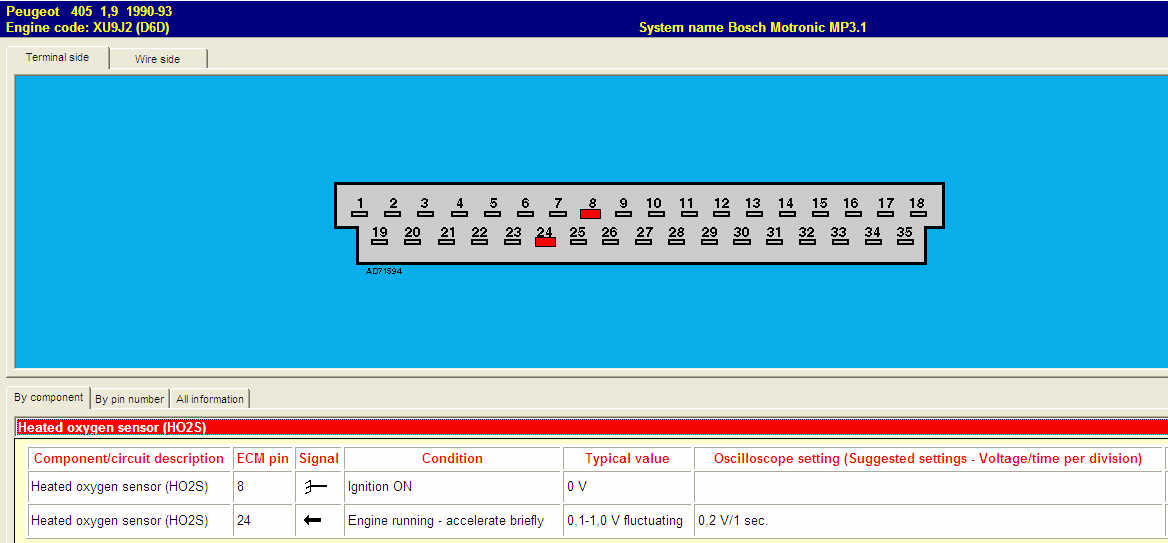Screen dimensions: 1168x543
Task: Select the 'Ignition ON' condition cell
Action: point(452,487)
